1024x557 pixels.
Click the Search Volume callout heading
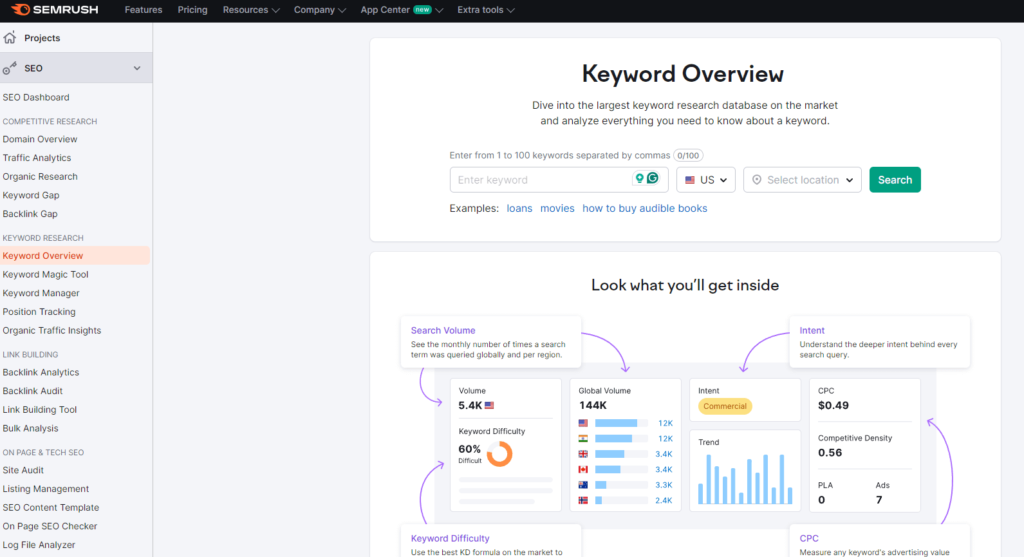coord(443,330)
